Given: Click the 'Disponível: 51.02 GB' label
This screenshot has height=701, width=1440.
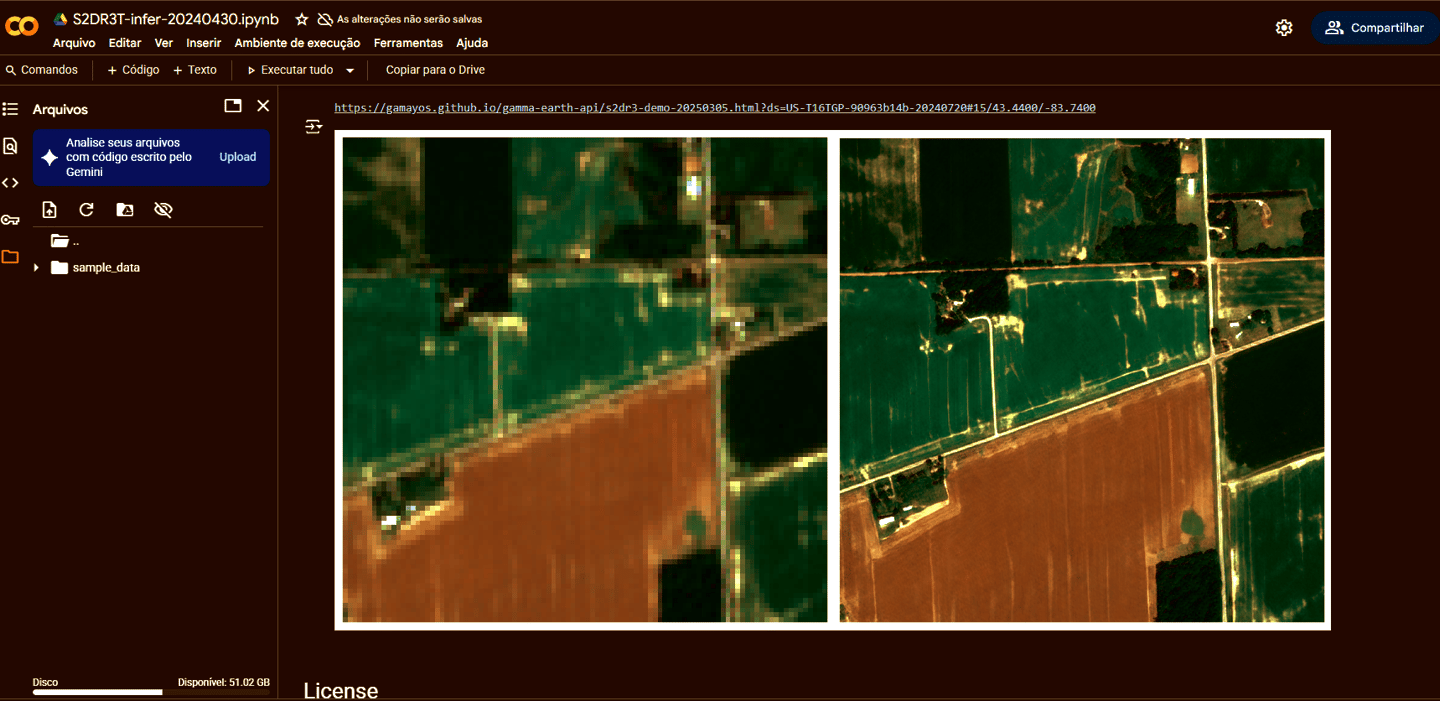Looking at the screenshot, I should (x=224, y=682).
